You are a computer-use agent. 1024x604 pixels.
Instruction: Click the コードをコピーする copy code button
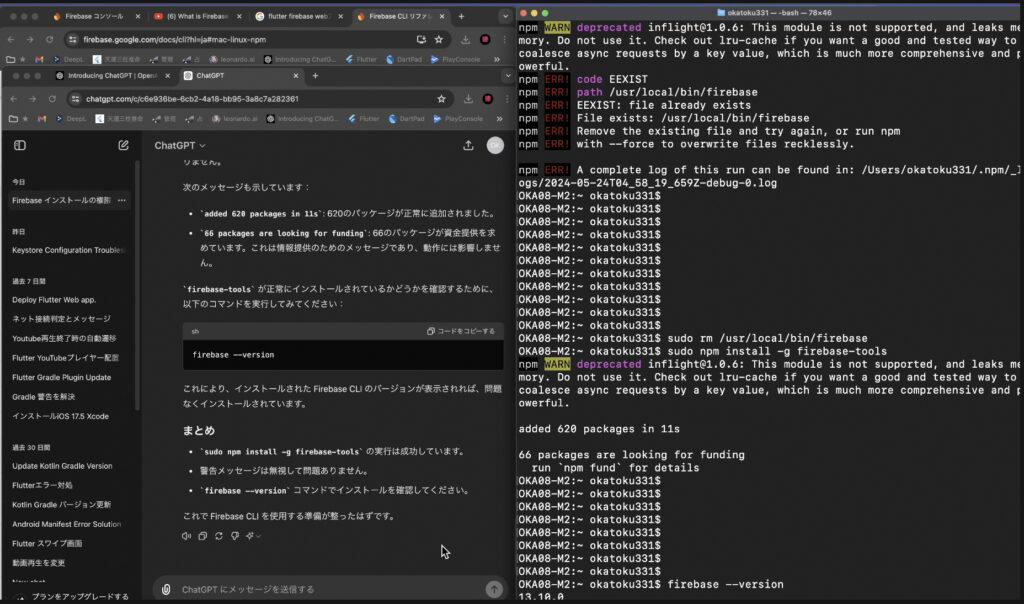(461, 331)
